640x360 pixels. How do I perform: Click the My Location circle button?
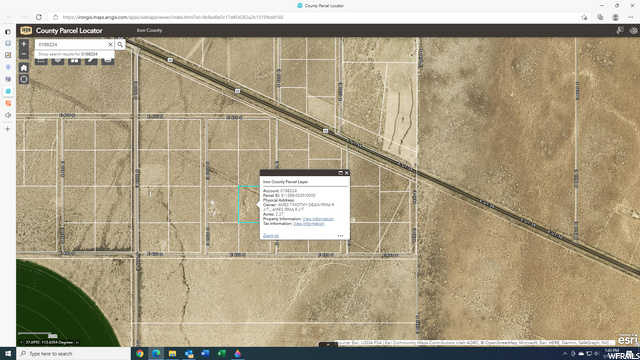(24, 79)
